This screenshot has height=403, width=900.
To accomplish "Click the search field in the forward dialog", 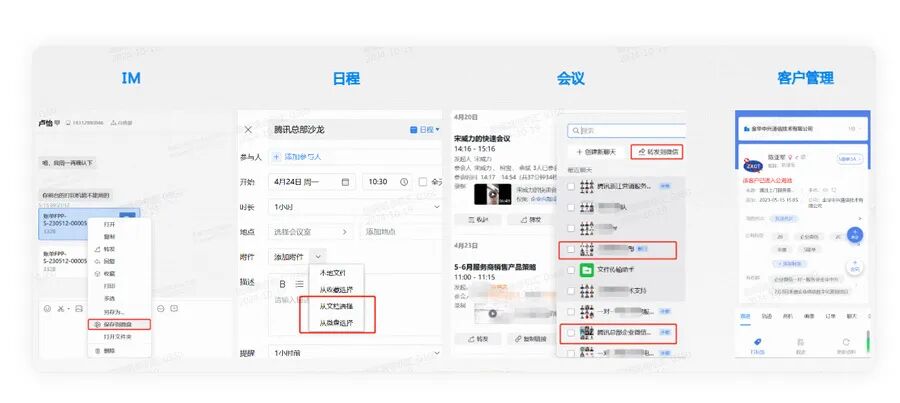I will 626,131.
